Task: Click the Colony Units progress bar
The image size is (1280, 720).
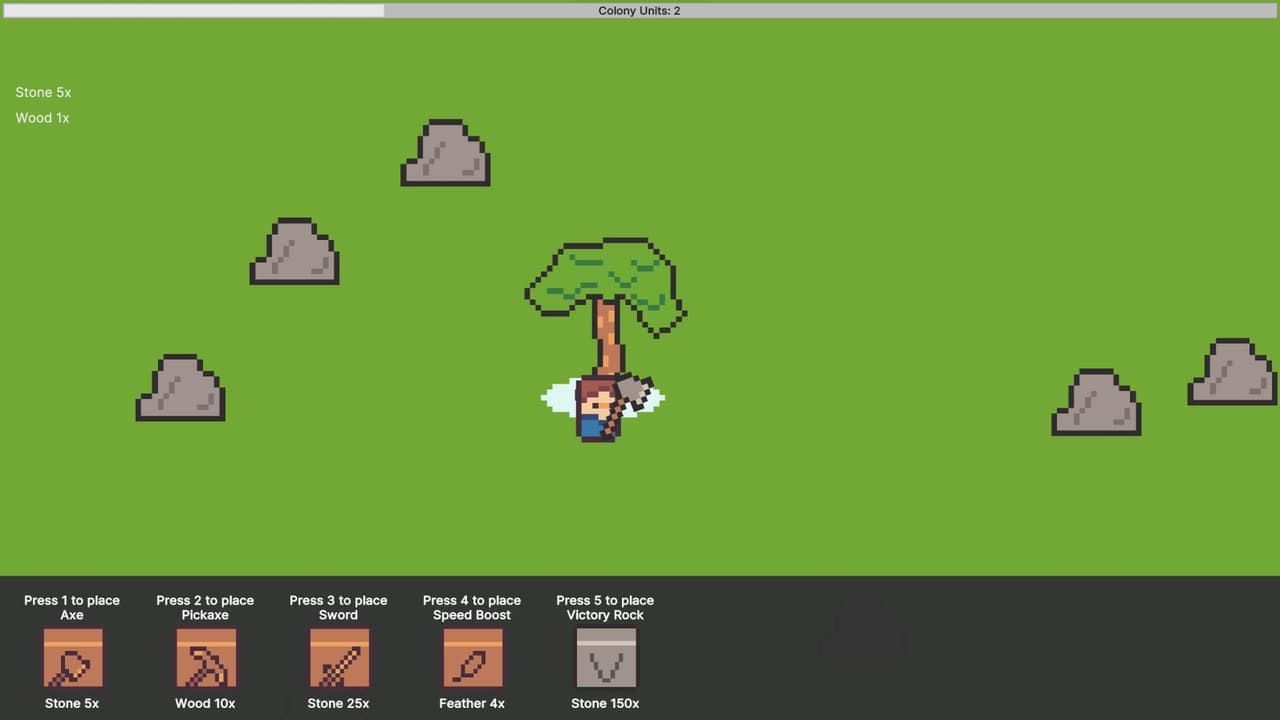Action: (x=640, y=11)
